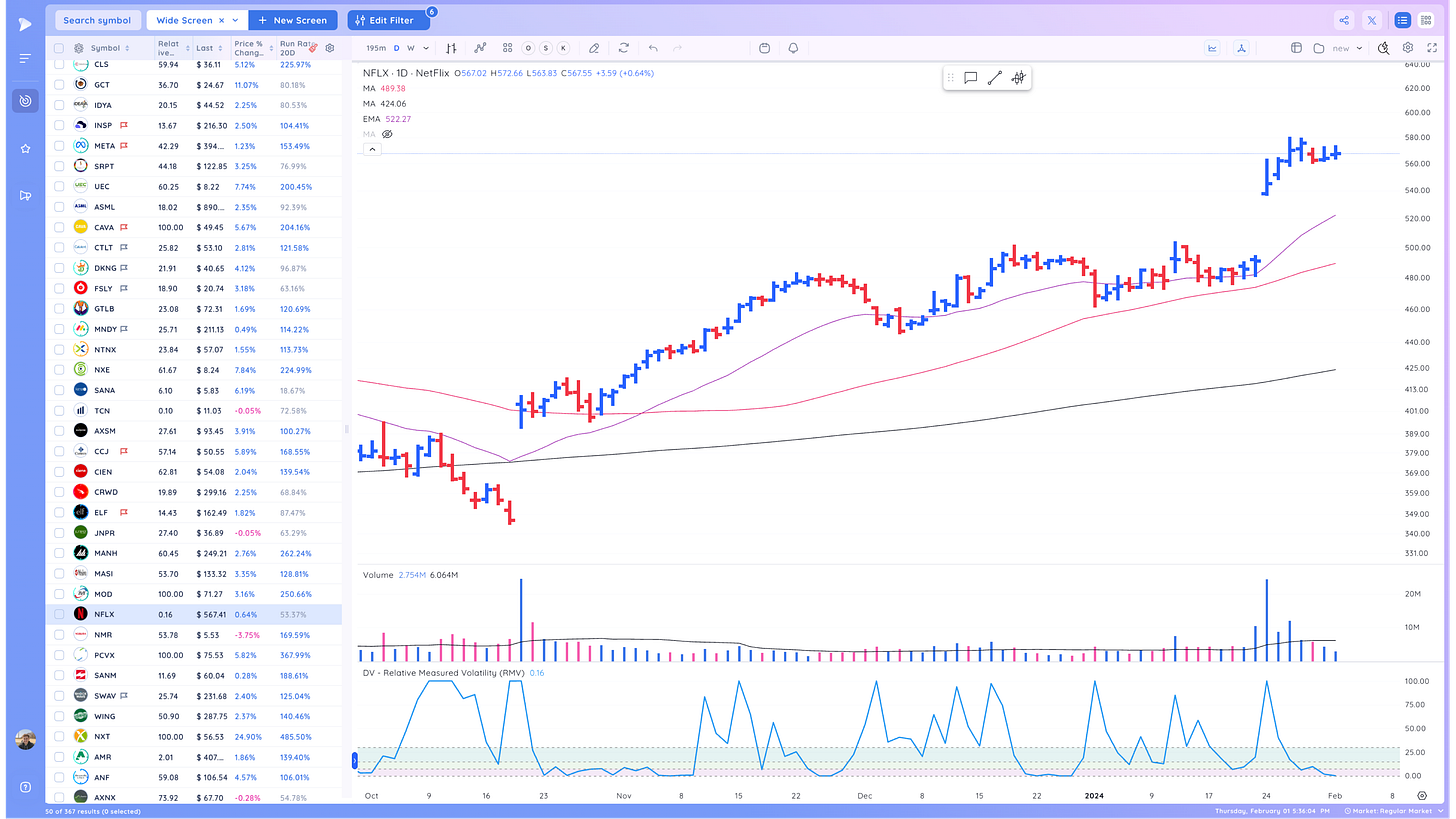Show the hidden MA indicator eye icon
Image resolution: width=1456 pixels, height=819 pixels.
click(x=387, y=134)
